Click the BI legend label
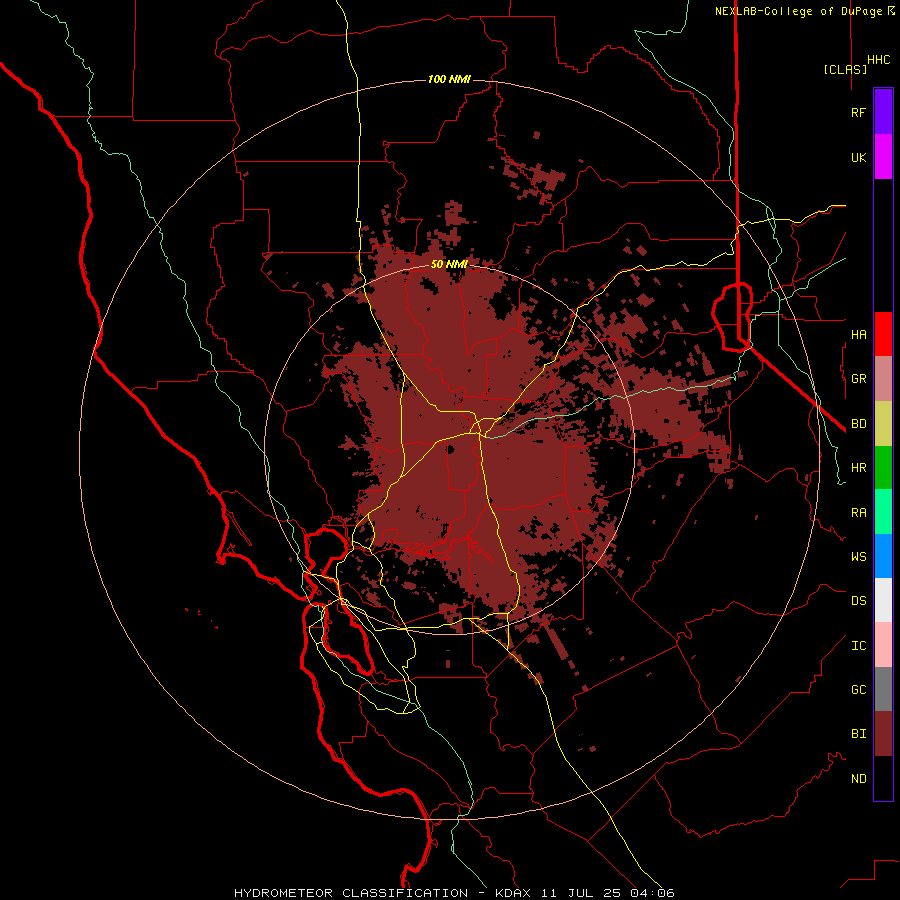Image resolution: width=900 pixels, height=900 pixels. pos(858,734)
